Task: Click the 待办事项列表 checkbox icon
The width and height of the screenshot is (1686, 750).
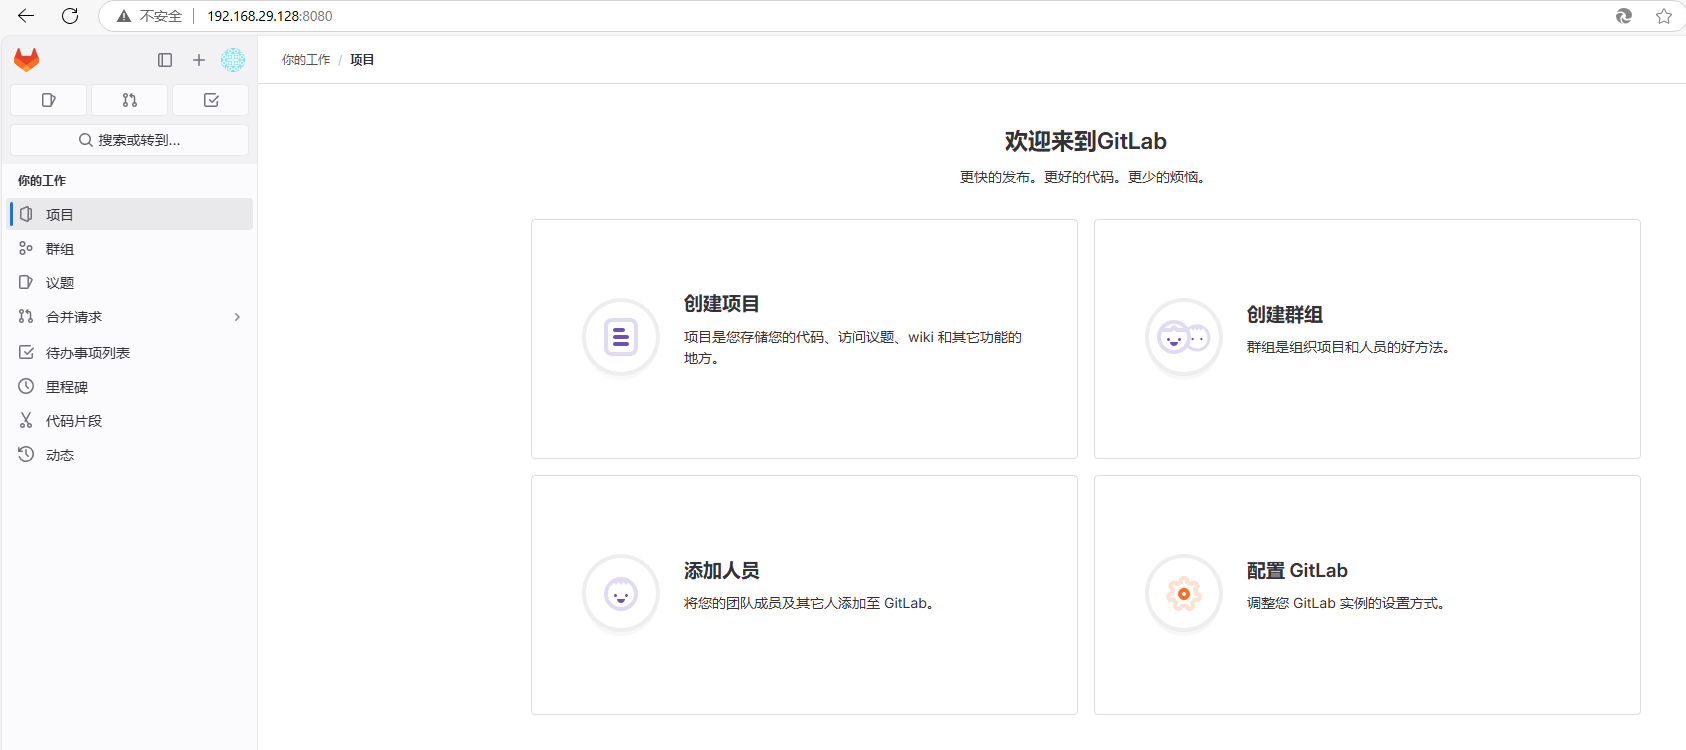Action: [x=26, y=352]
